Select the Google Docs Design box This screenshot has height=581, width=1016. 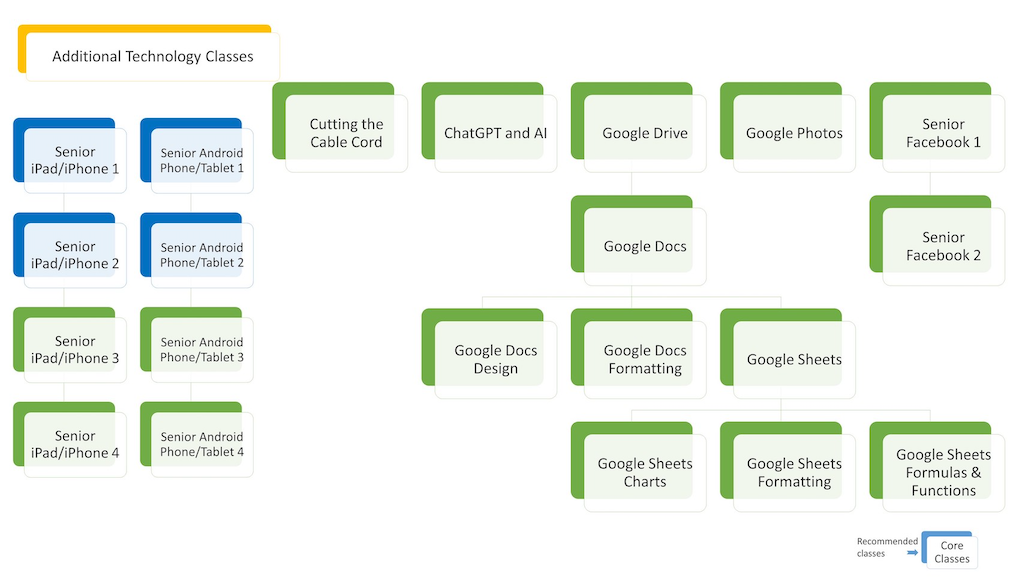pyautogui.click(x=489, y=354)
